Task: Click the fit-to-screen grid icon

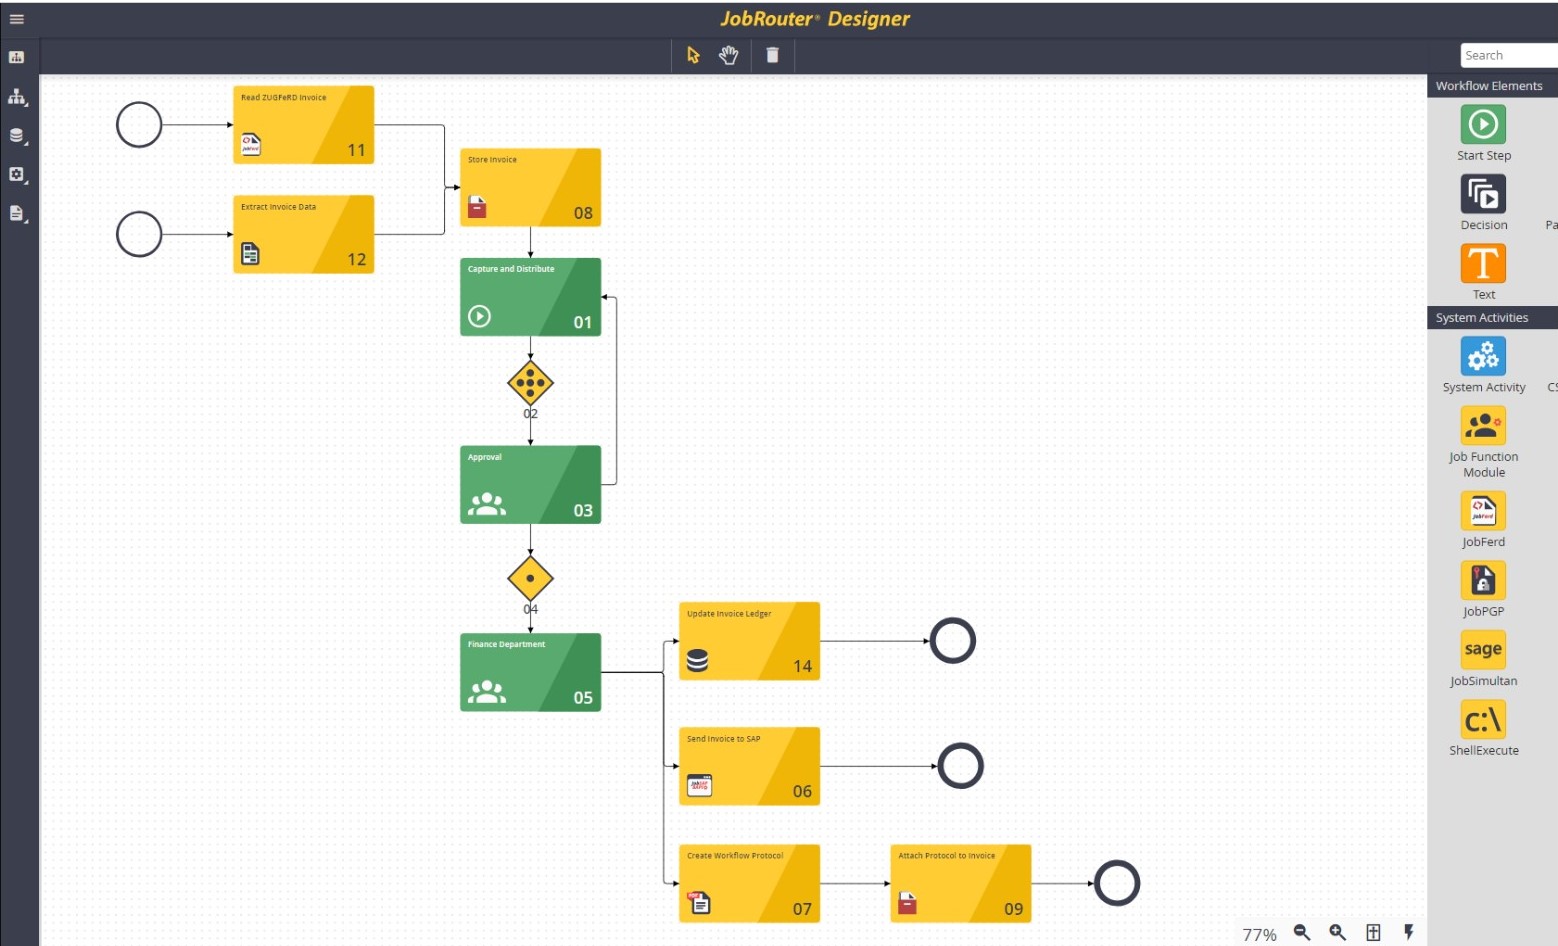Action: click(x=1374, y=932)
